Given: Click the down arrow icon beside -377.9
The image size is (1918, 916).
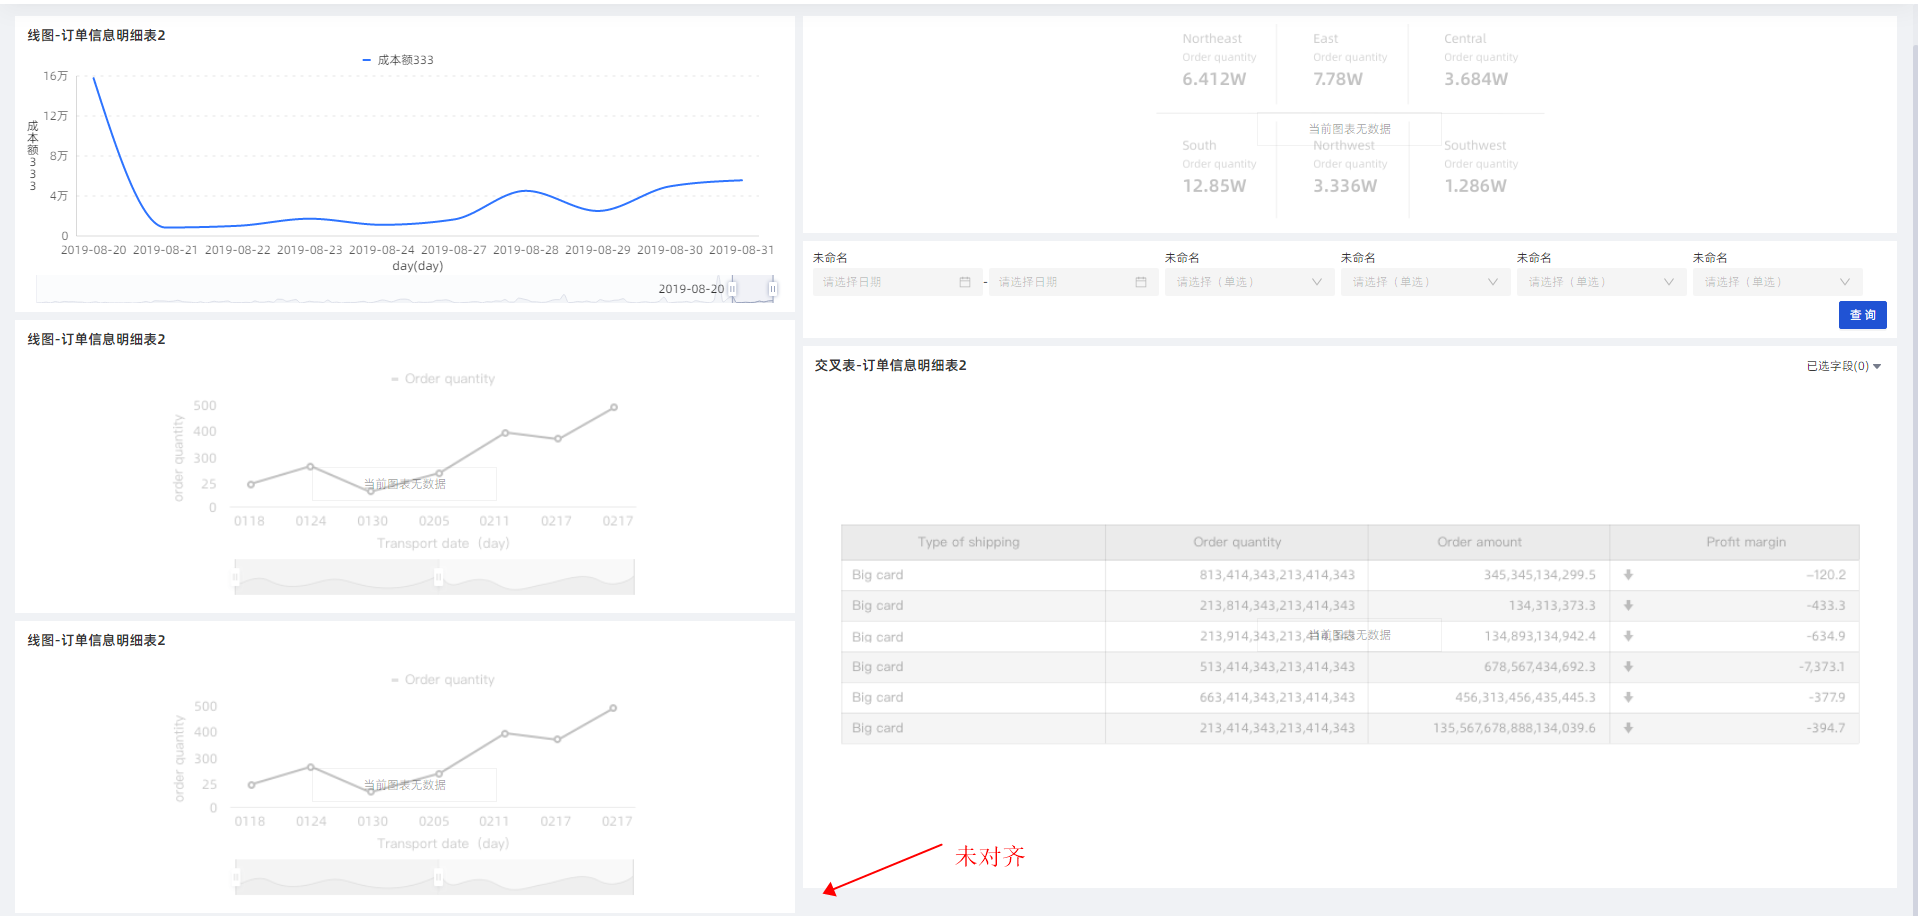Looking at the screenshot, I should (x=1628, y=698).
